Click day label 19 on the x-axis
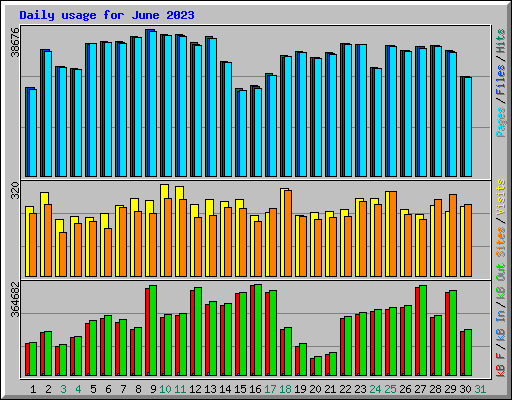This screenshot has height=400, width=512. [300, 389]
